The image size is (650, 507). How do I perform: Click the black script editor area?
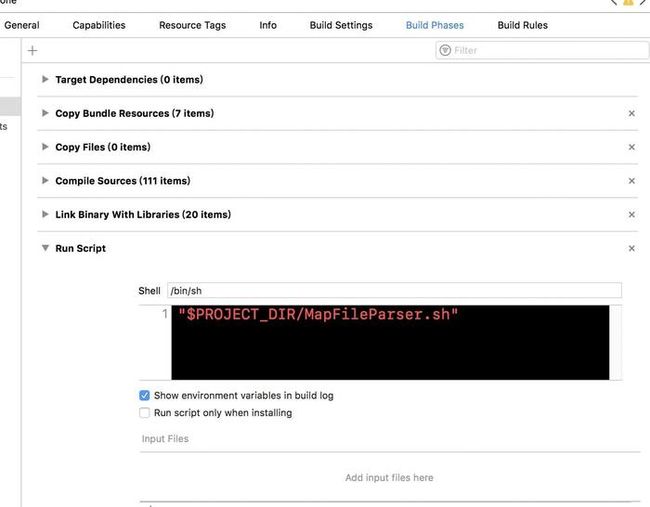390,342
